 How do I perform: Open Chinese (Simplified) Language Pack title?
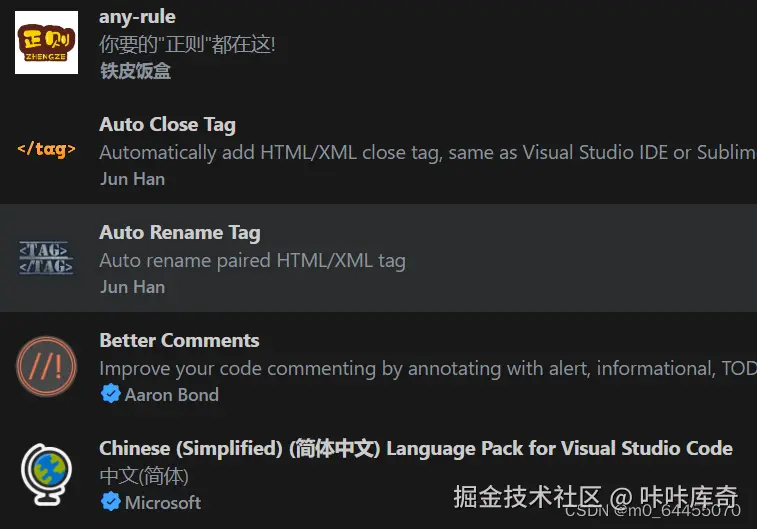click(x=415, y=448)
